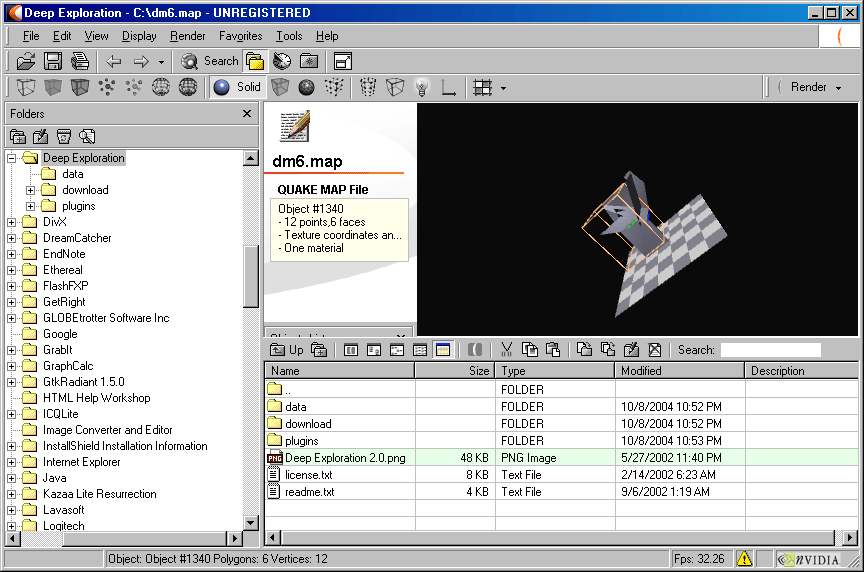The height and width of the screenshot is (572, 864).
Task: Sort files by the Modified column header
Action: [x=679, y=371]
